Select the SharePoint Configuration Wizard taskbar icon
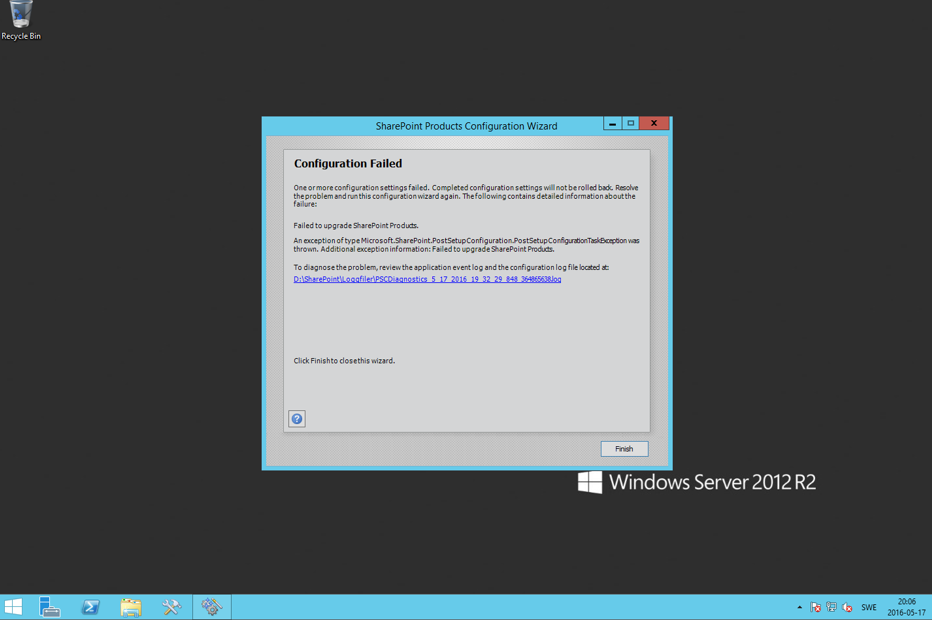This screenshot has height=621, width=932. tap(211, 607)
